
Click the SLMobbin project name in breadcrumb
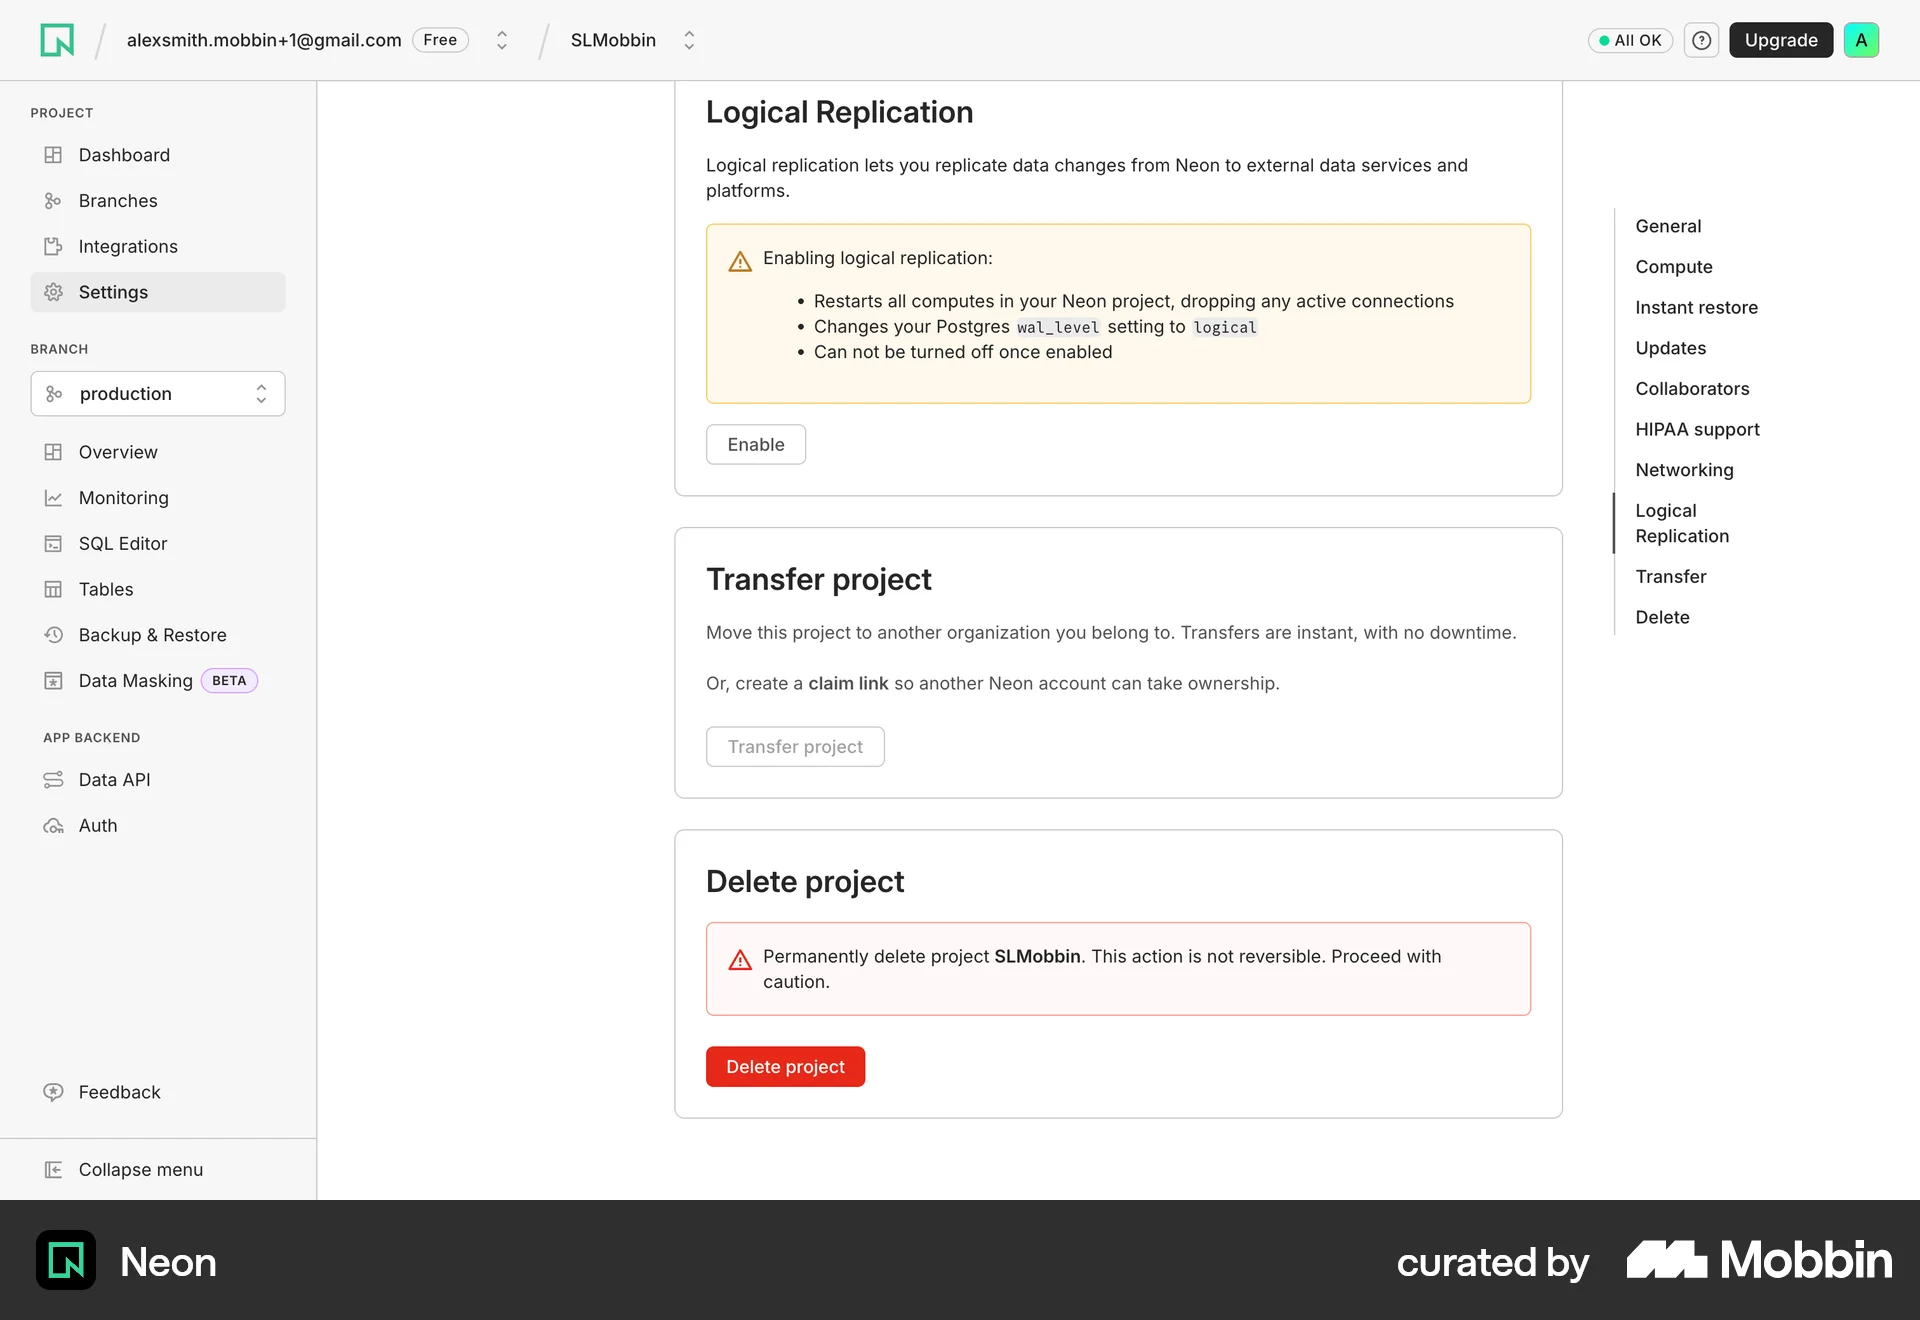click(x=613, y=40)
